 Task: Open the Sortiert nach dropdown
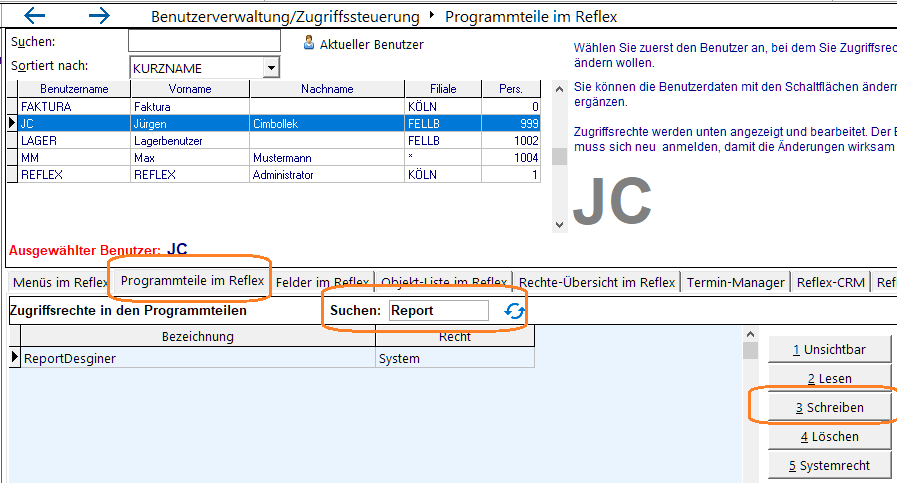tap(272, 68)
